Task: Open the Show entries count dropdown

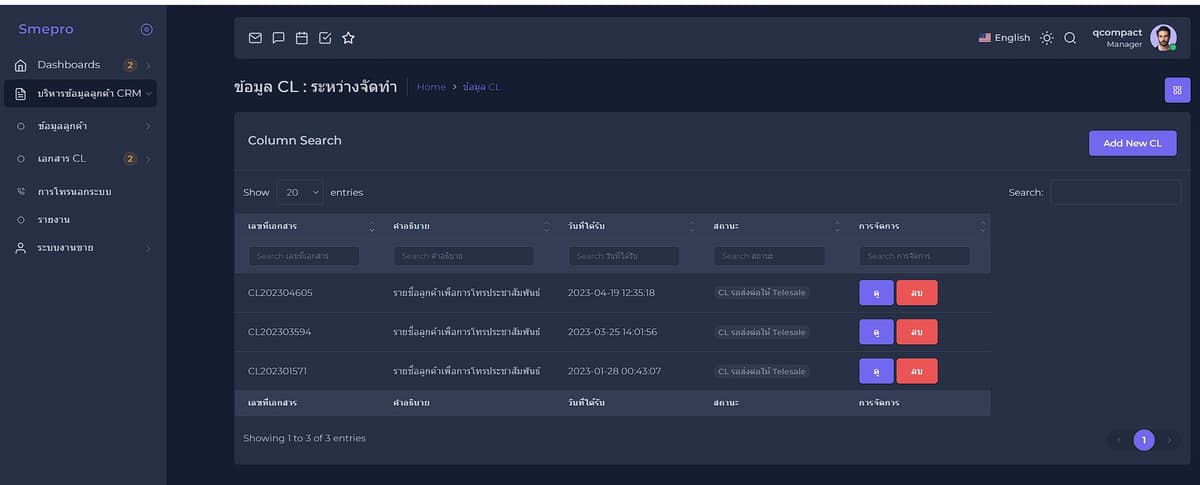Action: pyautogui.click(x=300, y=192)
